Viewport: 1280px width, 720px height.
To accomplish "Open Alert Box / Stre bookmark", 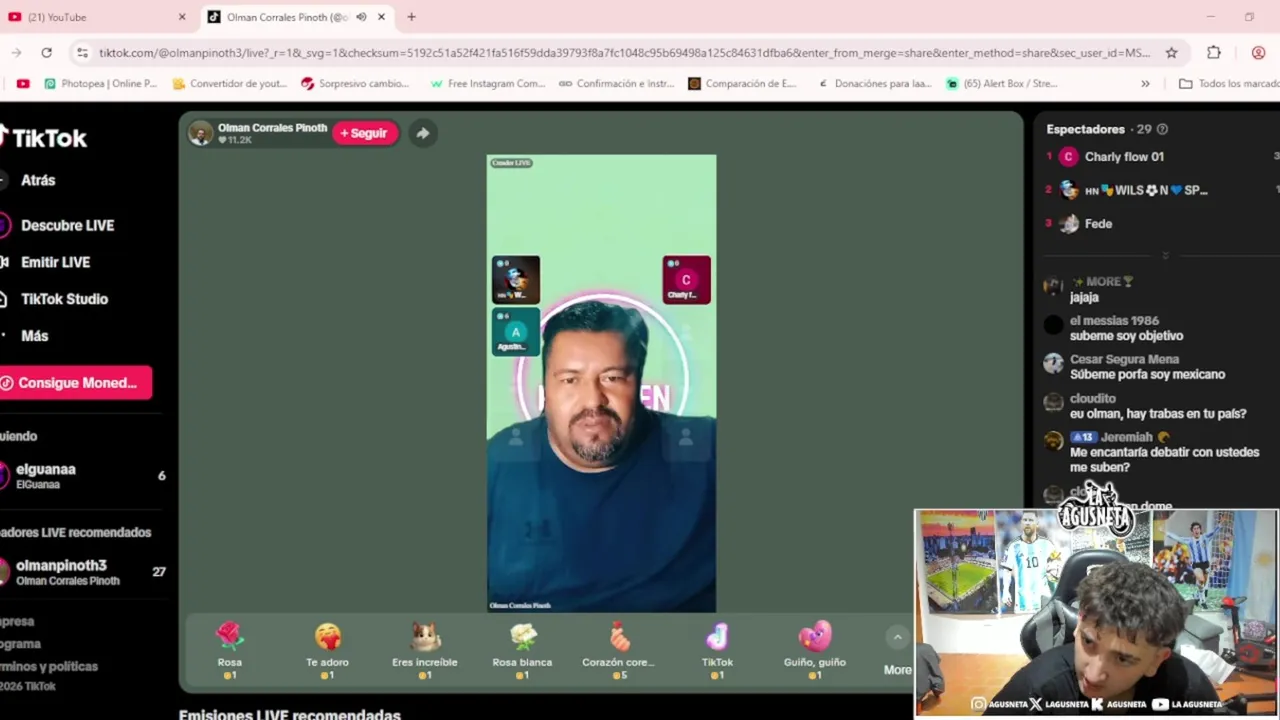I will pos(1002,84).
